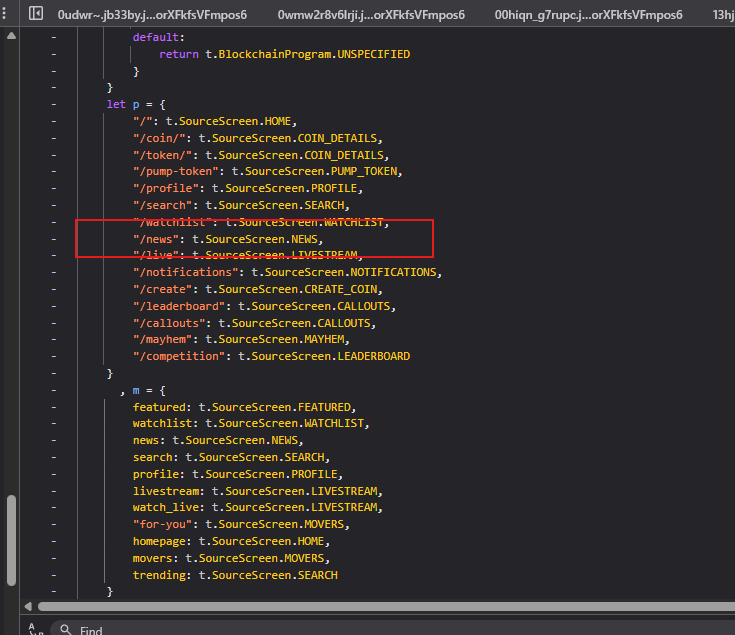
Task: Click the magnifier icon in Find bar
Action: pyautogui.click(x=66, y=630)
